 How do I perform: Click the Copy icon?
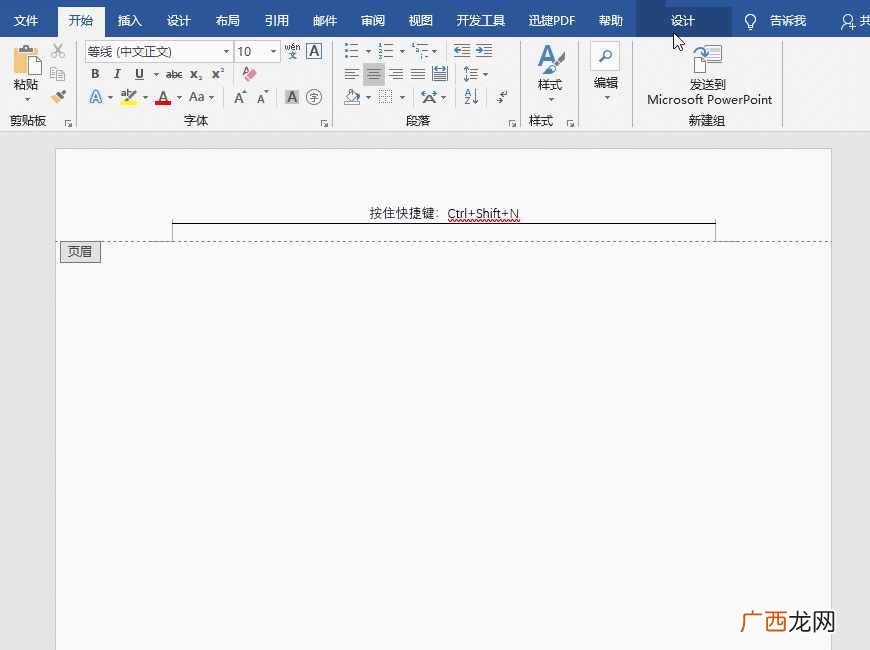tap(58, 74)
